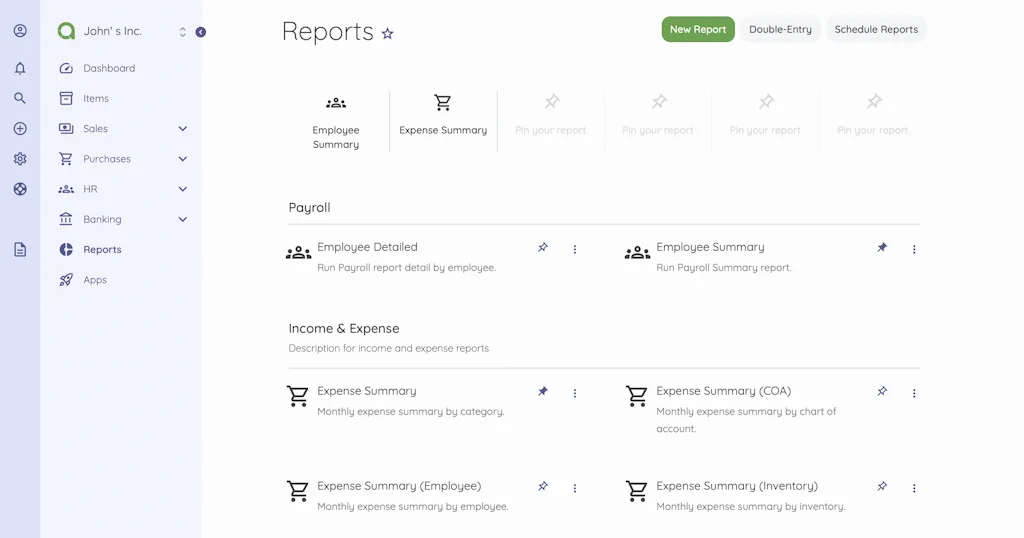Viewport: 1024px width, 538px height.
Task: Expand the Sales menu section
Action: [182, 129]
